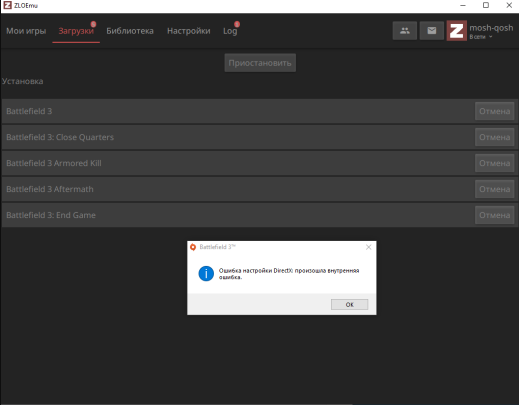Cancel the Battlefield 3 installation
519x405 pixels.
[494, 111]
